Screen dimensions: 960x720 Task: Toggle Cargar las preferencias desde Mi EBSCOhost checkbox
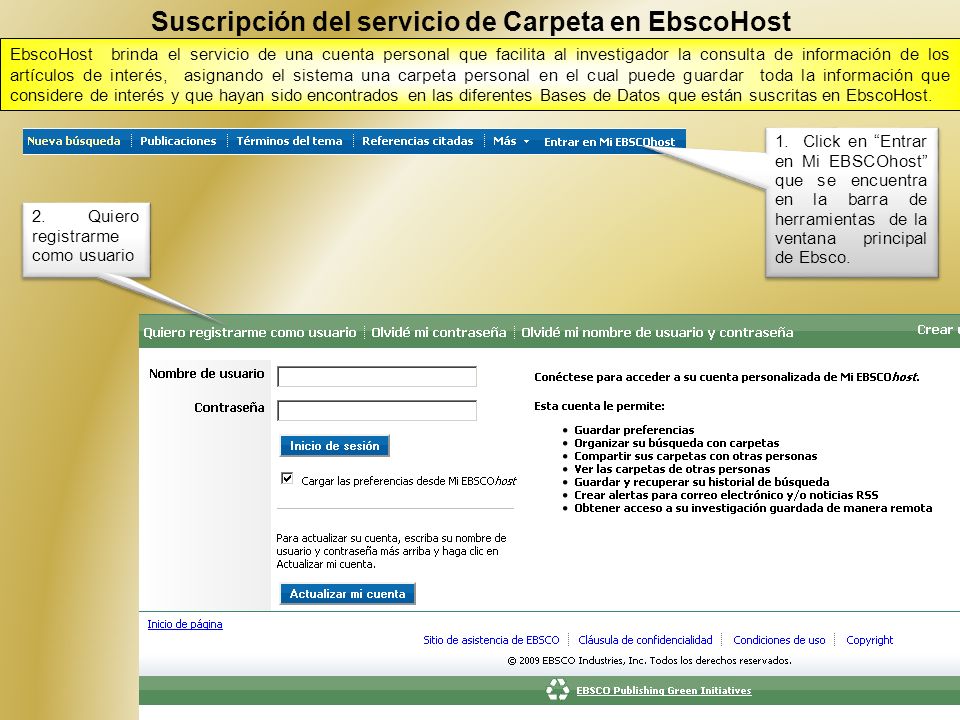287,478
